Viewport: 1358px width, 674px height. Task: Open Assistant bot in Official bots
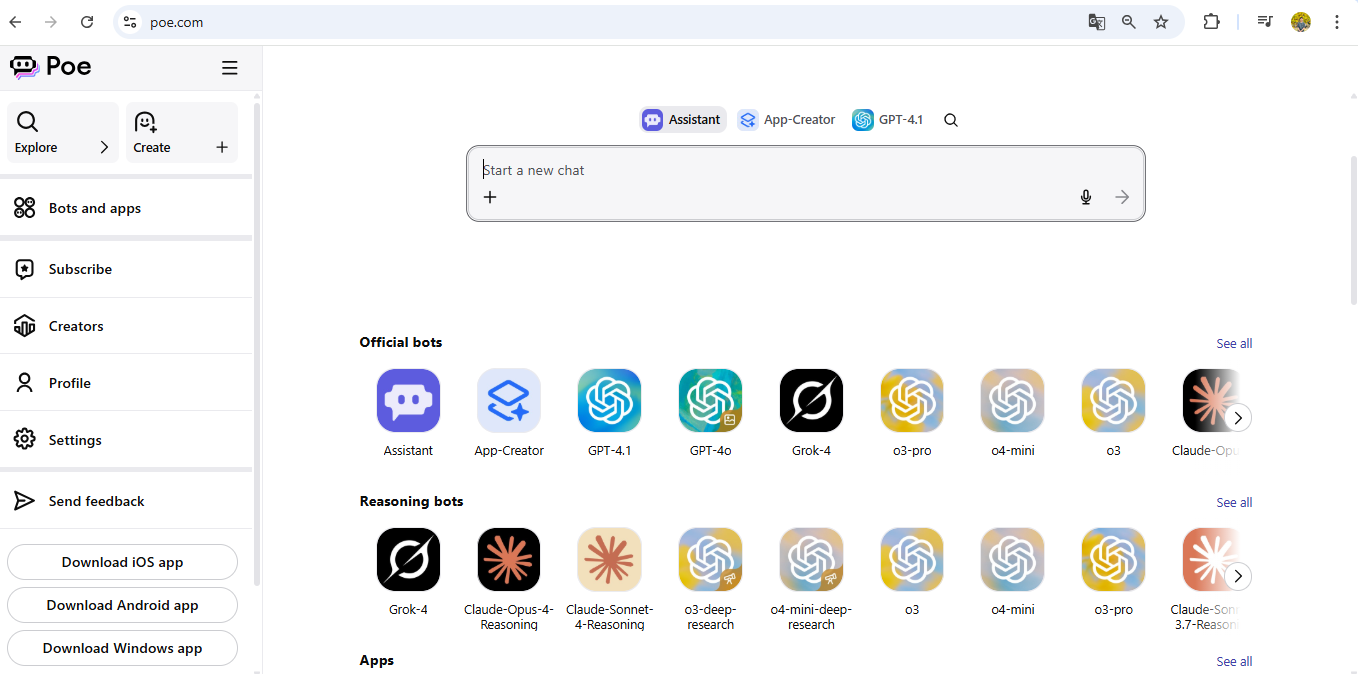tap(408, 412)
